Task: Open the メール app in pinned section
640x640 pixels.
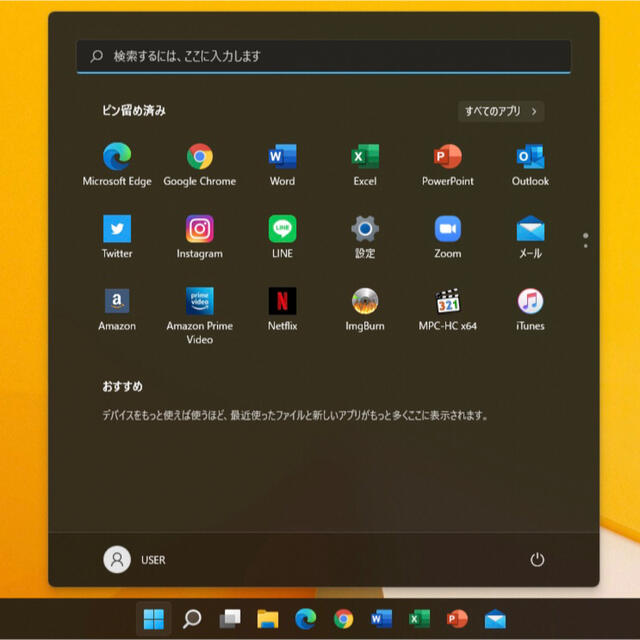Action: (530, 237)
